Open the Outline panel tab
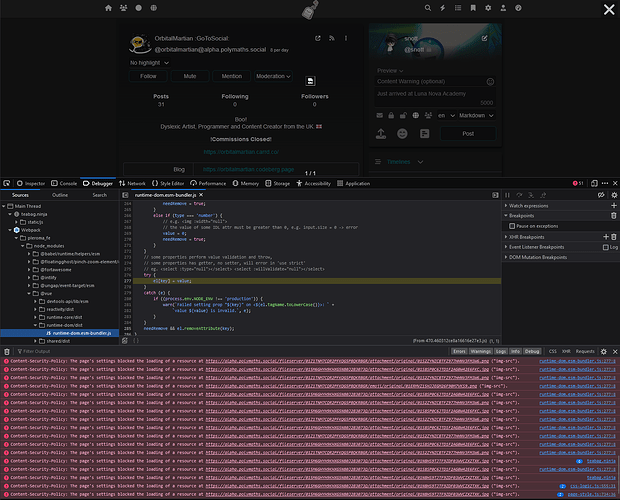 [x=60, y=195]
